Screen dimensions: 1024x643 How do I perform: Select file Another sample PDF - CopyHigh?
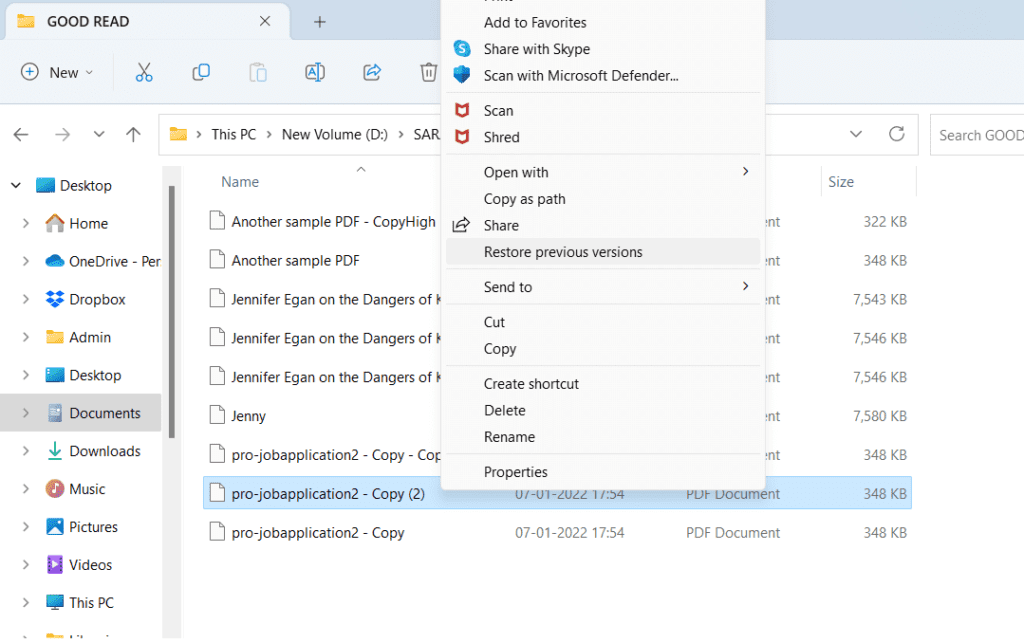333,222
